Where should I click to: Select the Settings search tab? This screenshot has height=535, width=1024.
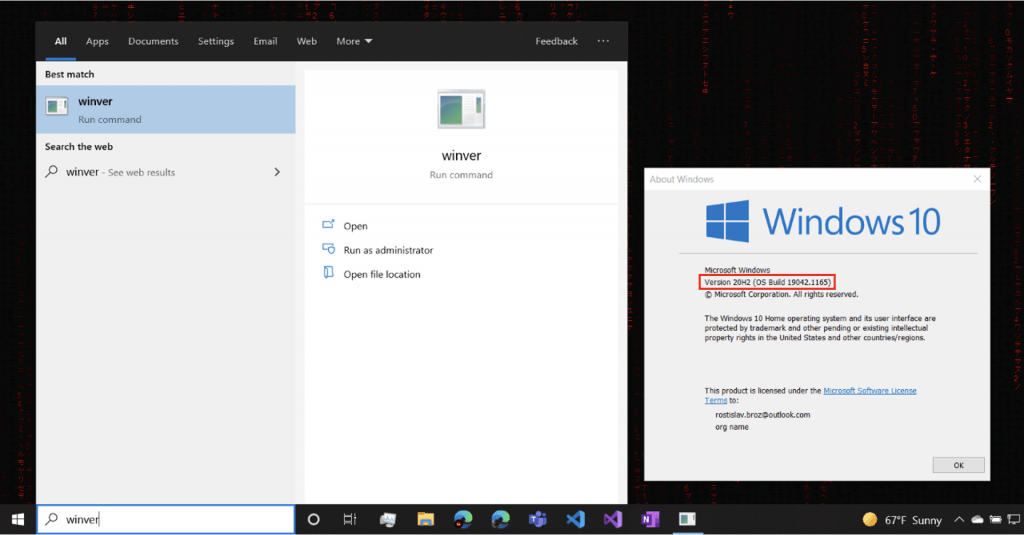[x=216, y=41]
